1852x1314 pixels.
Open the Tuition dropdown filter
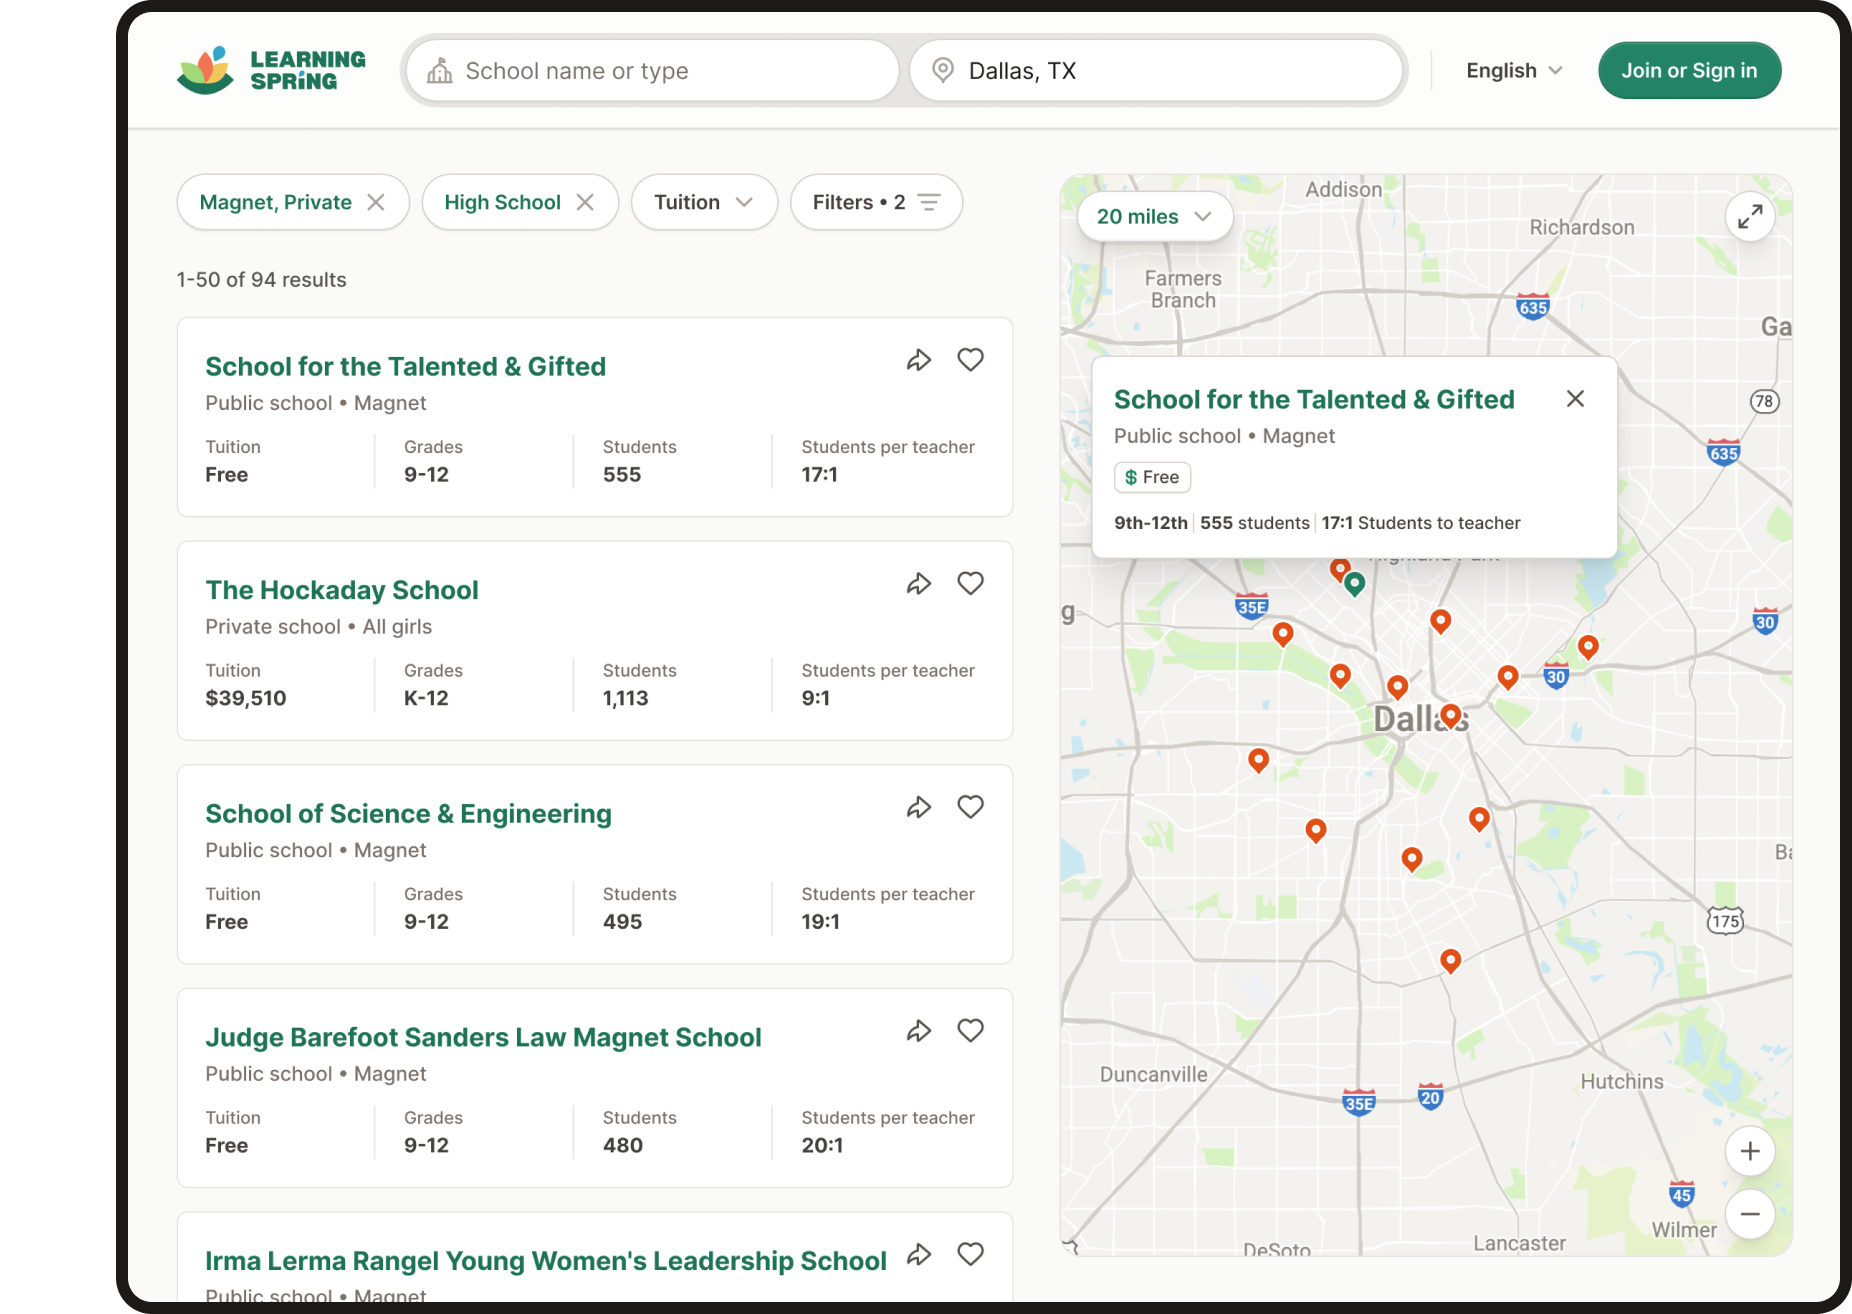[703, 203]
